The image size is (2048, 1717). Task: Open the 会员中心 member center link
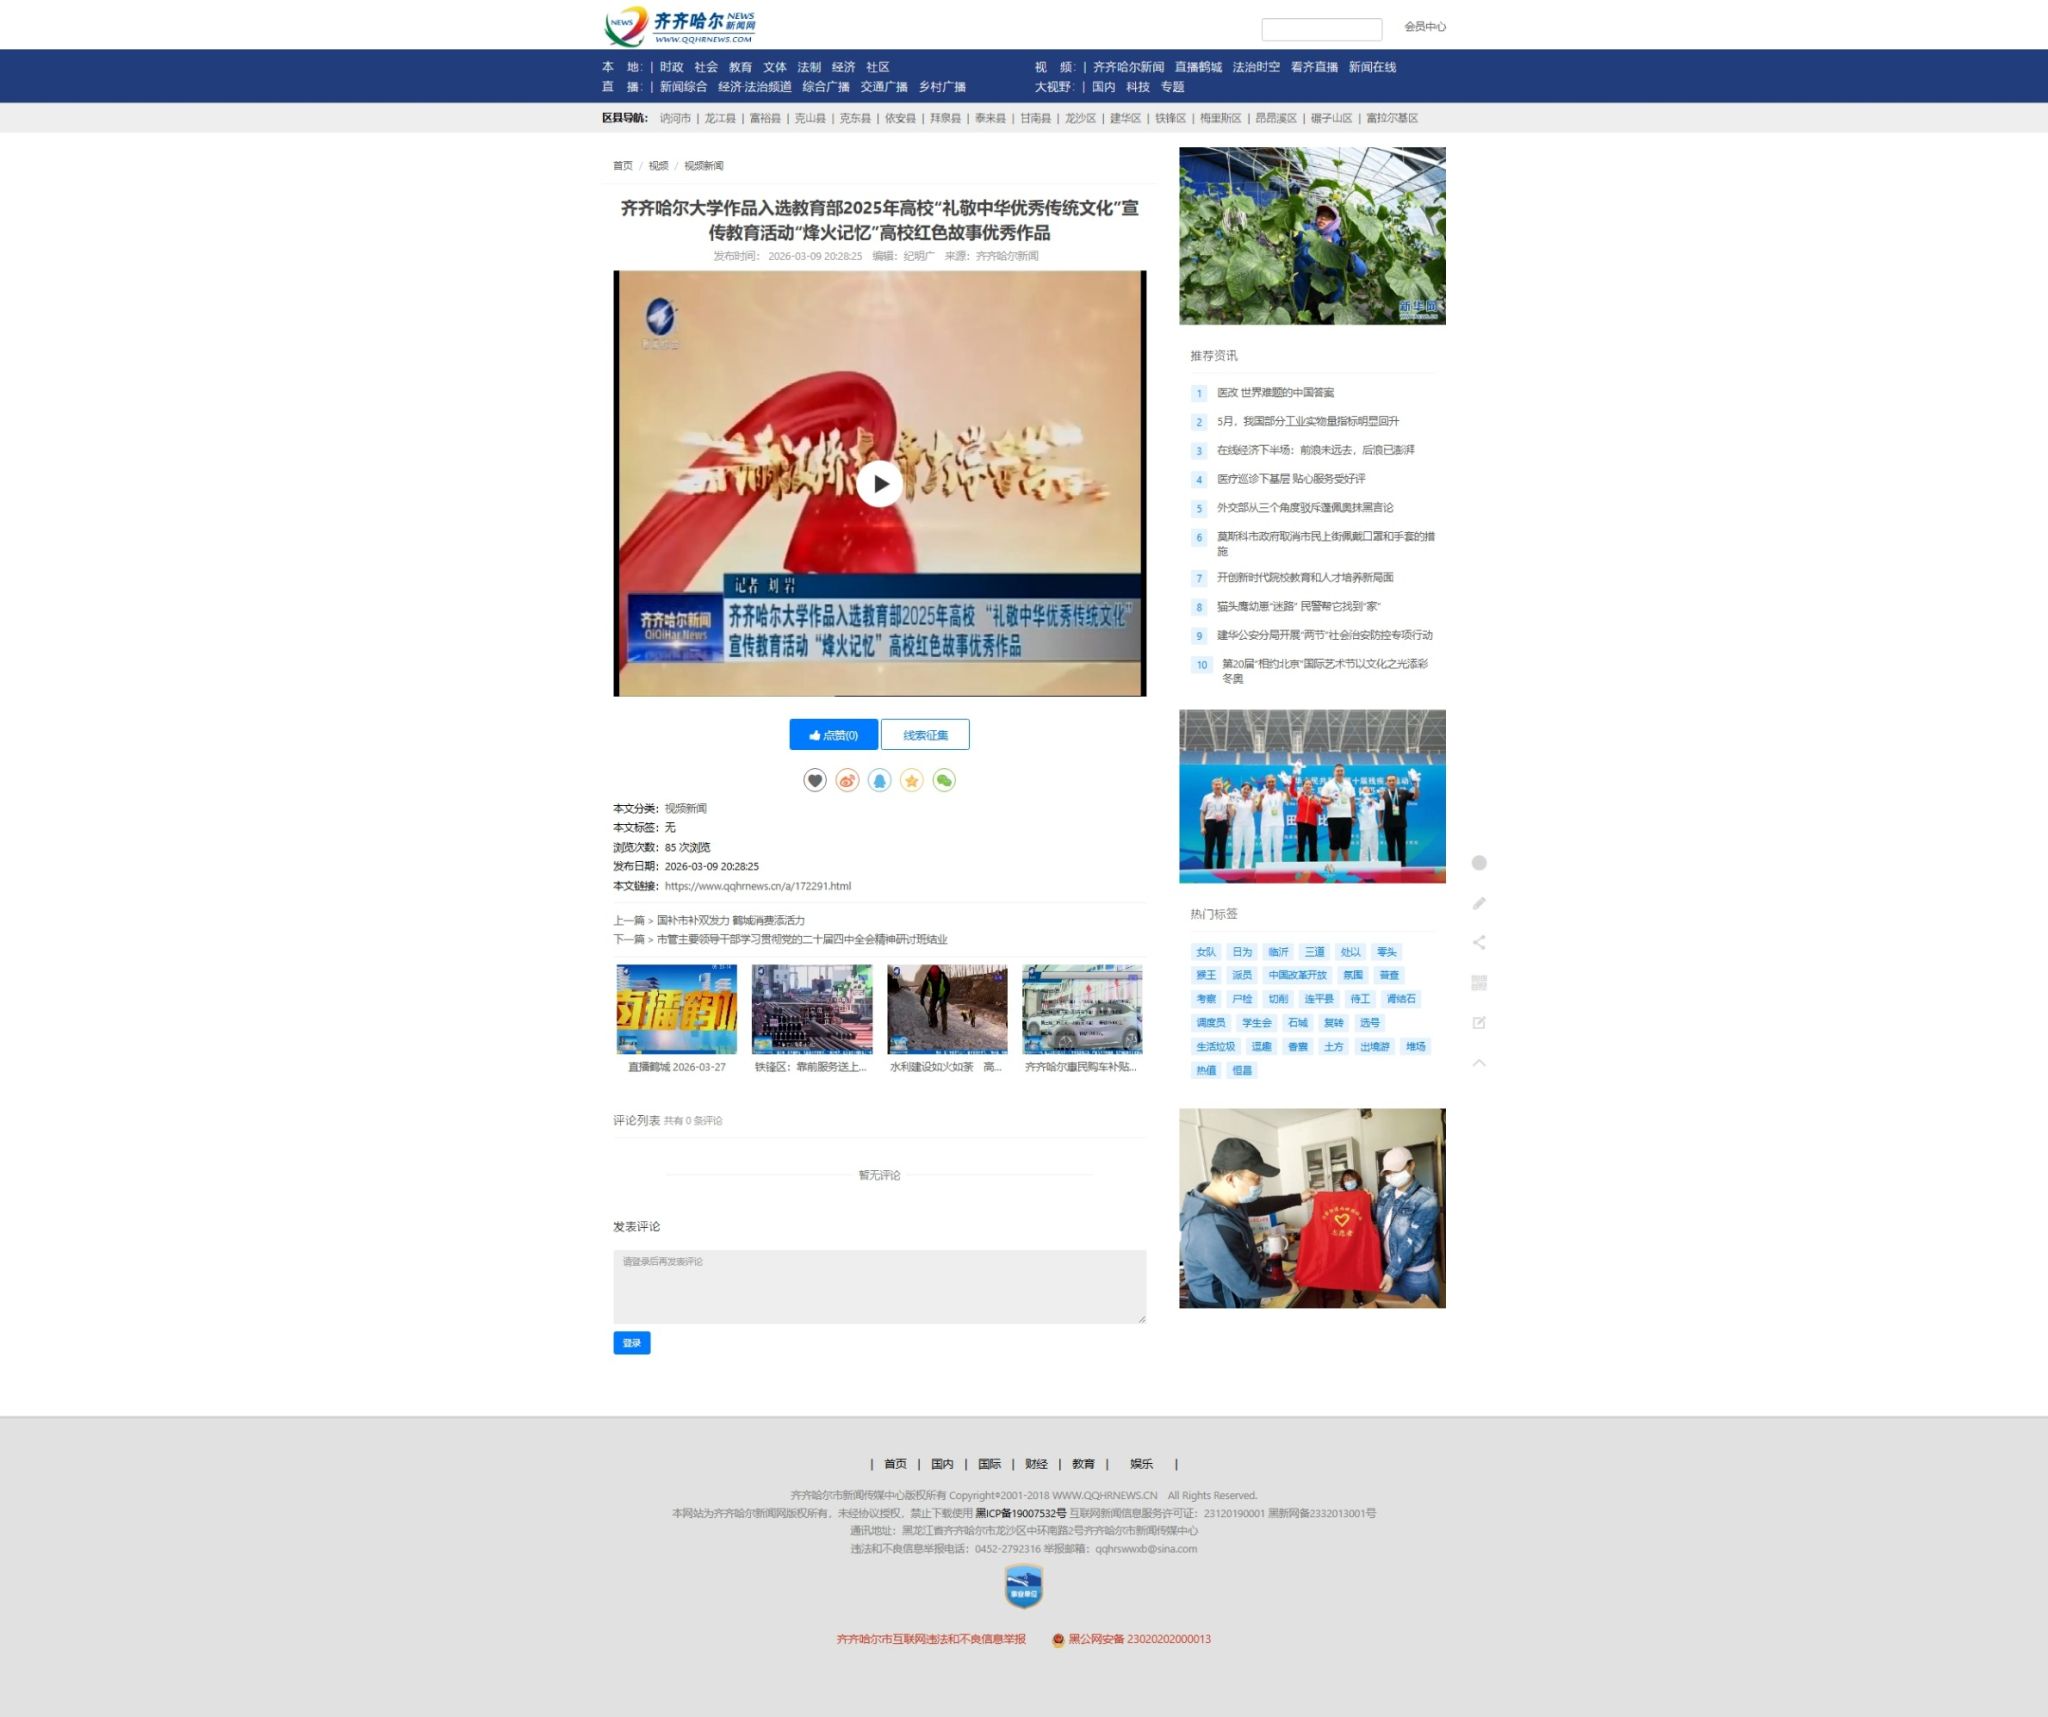(x=1424, y=27)
